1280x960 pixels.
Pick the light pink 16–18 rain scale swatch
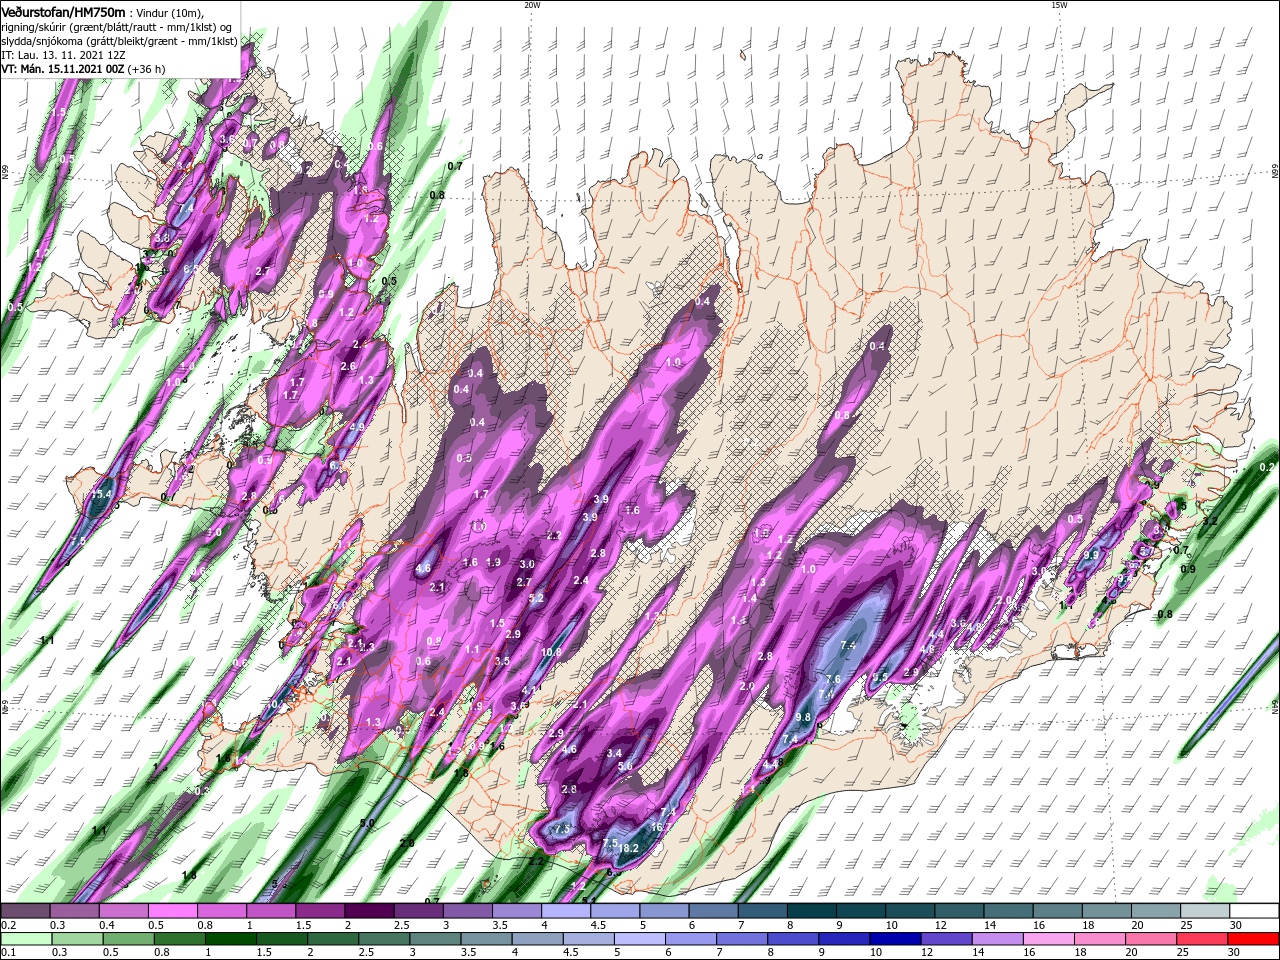[1049, 939]
